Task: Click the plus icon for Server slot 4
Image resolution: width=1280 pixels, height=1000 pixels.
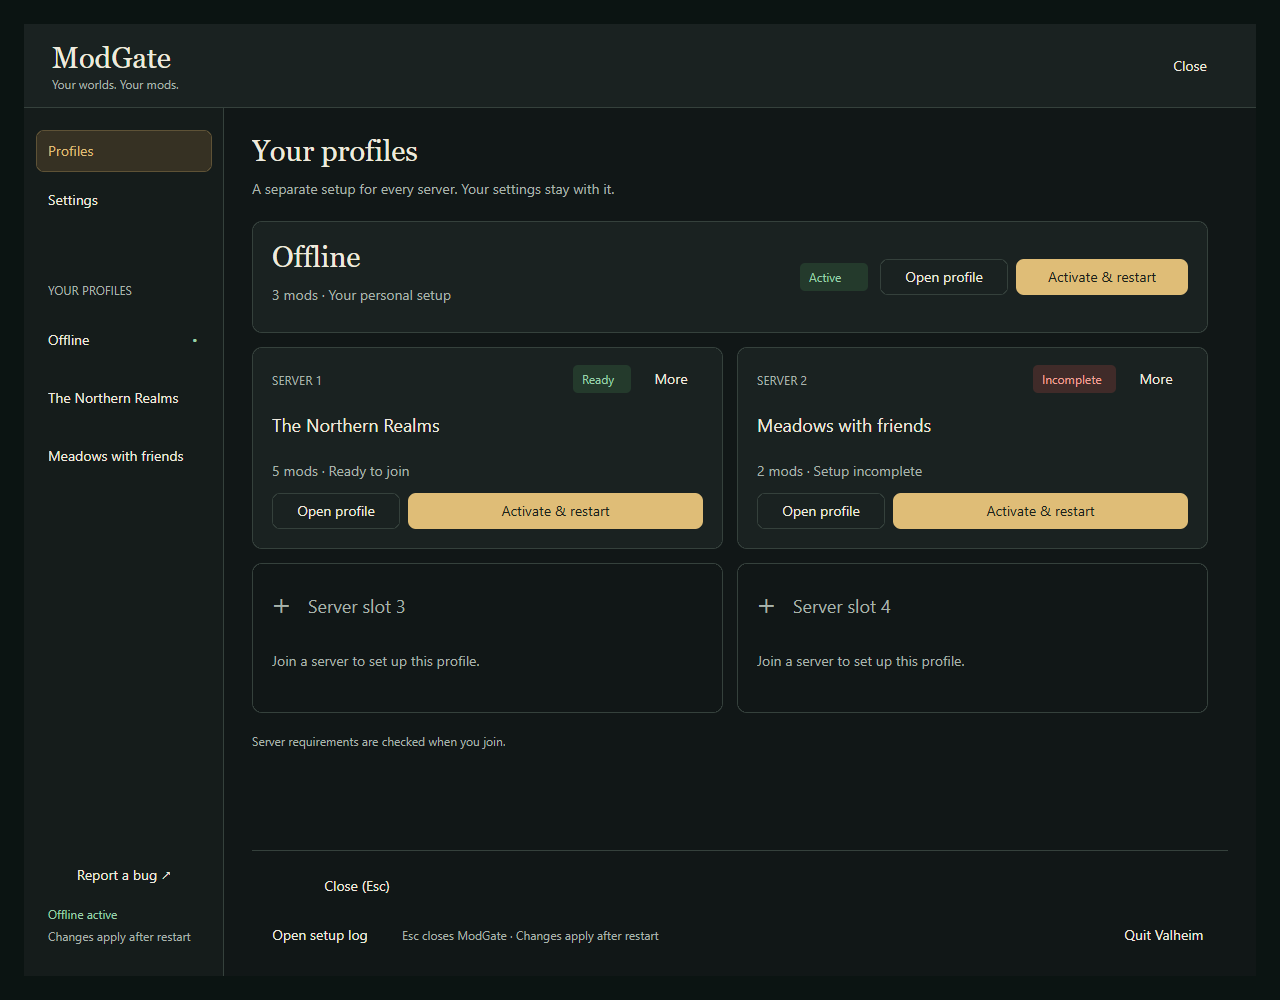Action: [766, 606]
